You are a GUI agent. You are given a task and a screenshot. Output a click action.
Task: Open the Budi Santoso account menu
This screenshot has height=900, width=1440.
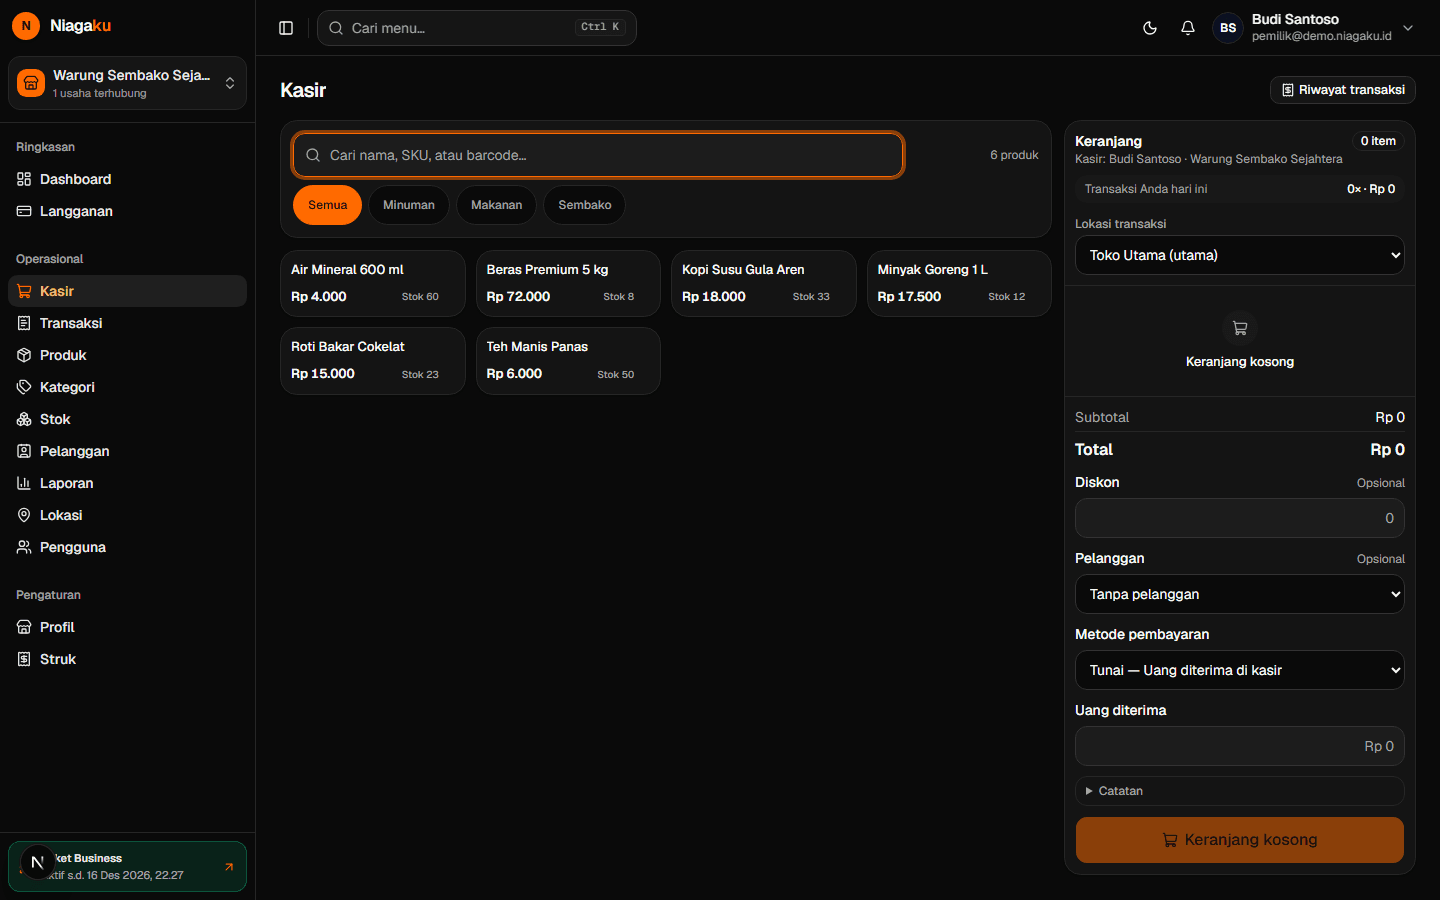pos(1315,28)
